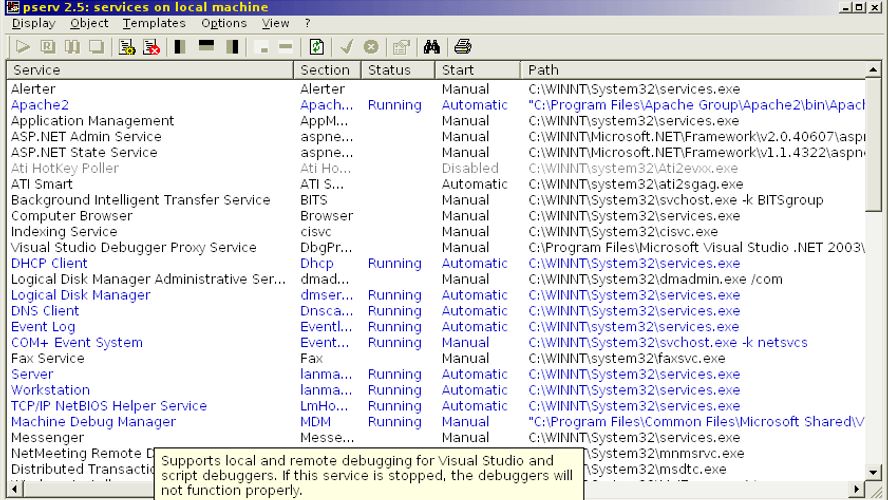This screenshot has width=888, height=500.
Task: Select the Application Management service
Action: pos(436,121)
